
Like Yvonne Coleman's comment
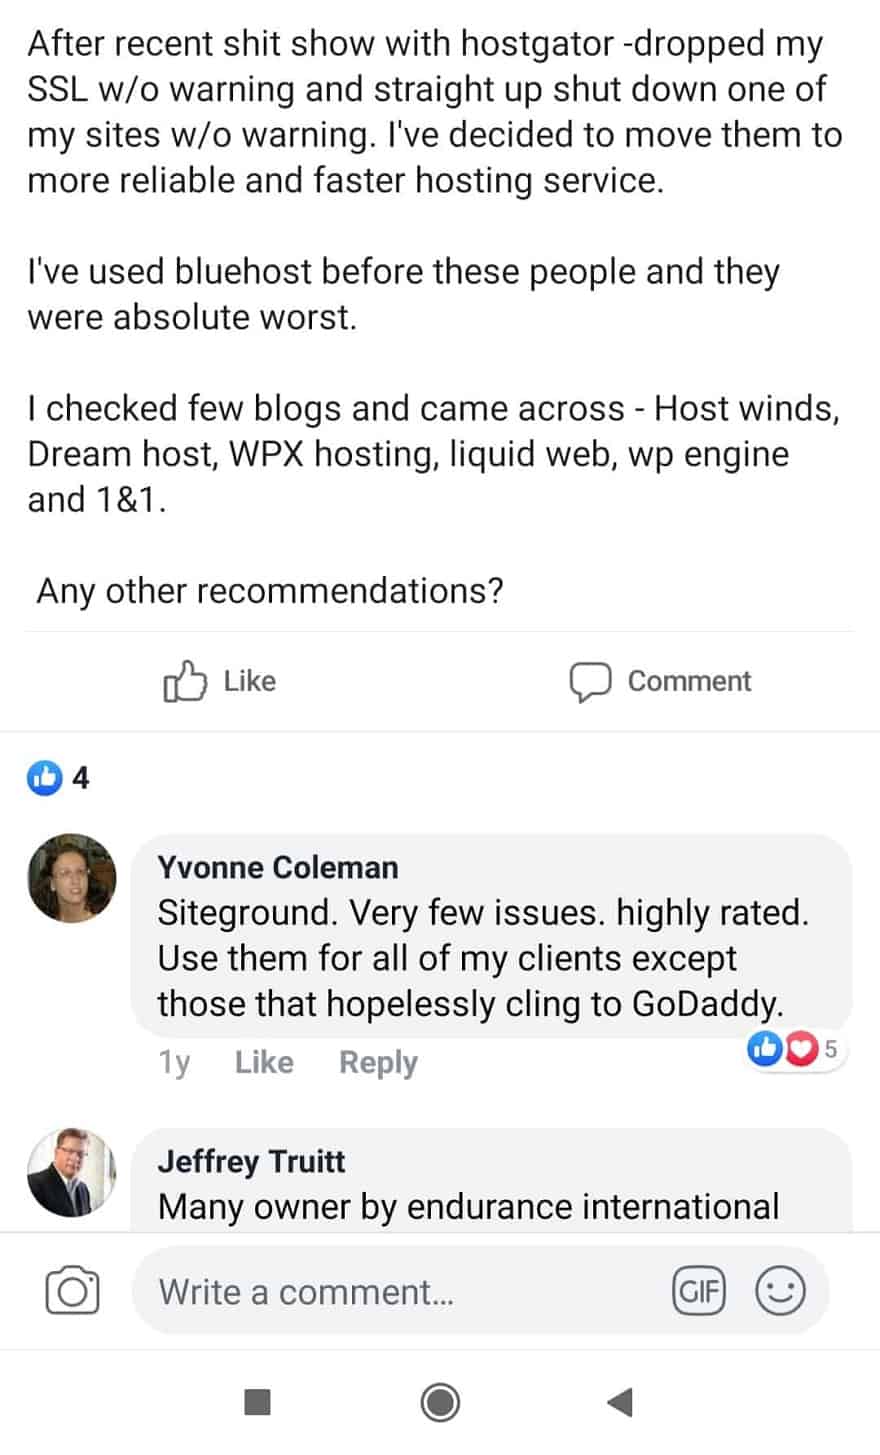[264, 1062]
